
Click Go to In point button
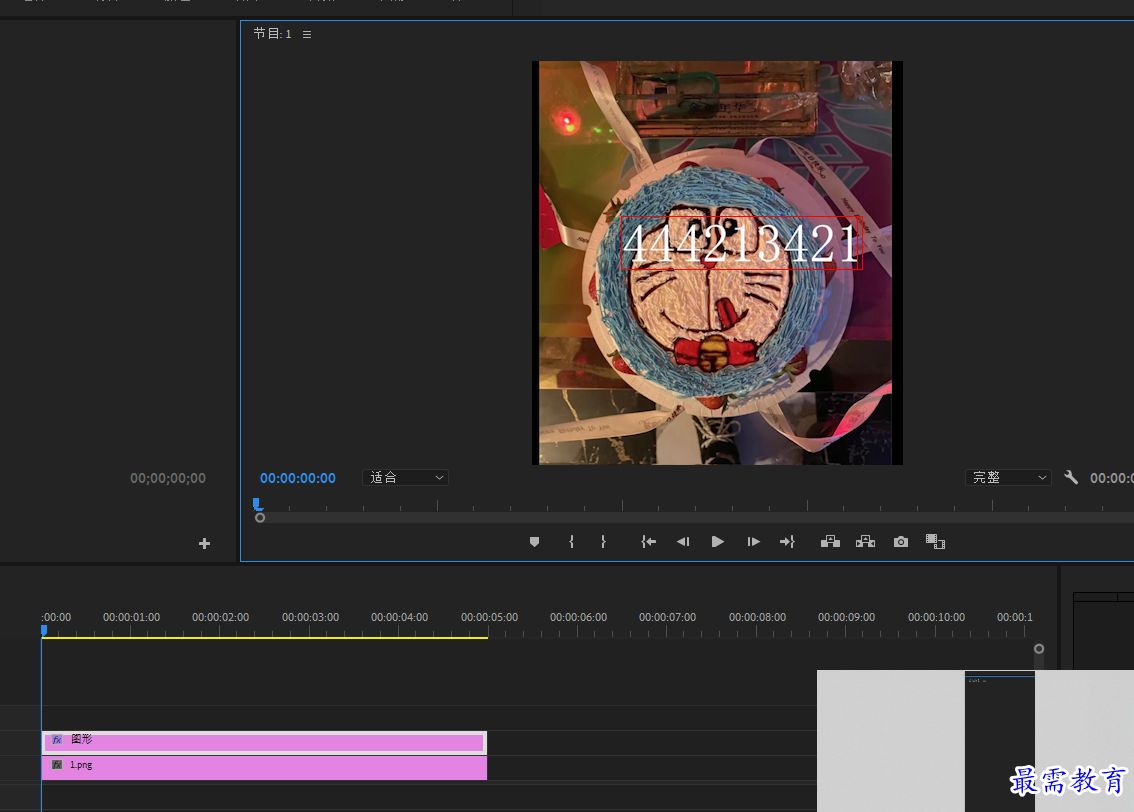pos(649,542)
